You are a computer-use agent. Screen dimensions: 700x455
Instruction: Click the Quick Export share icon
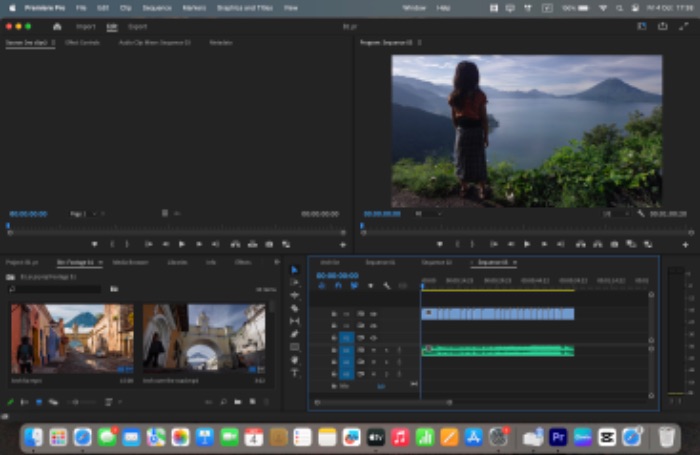pyautogui.click(x=662, y=27)
